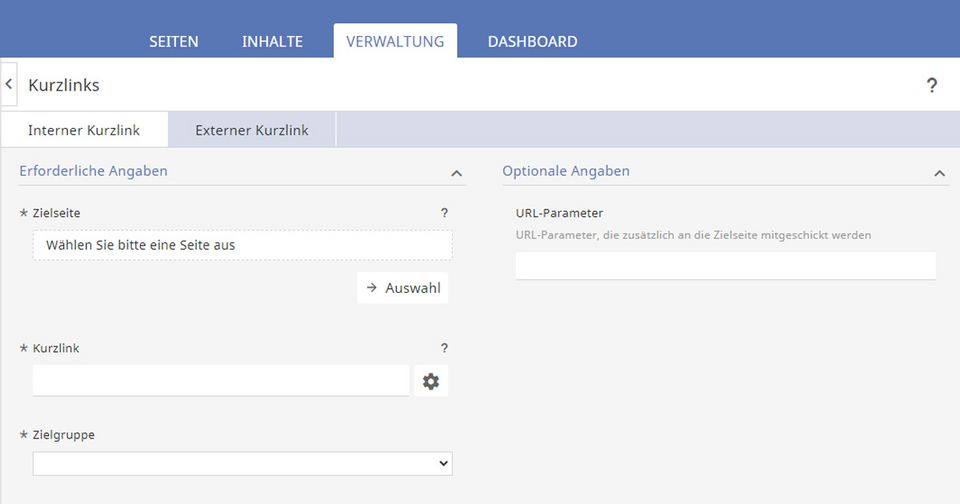Switch to the INHALTE tab

272,42
